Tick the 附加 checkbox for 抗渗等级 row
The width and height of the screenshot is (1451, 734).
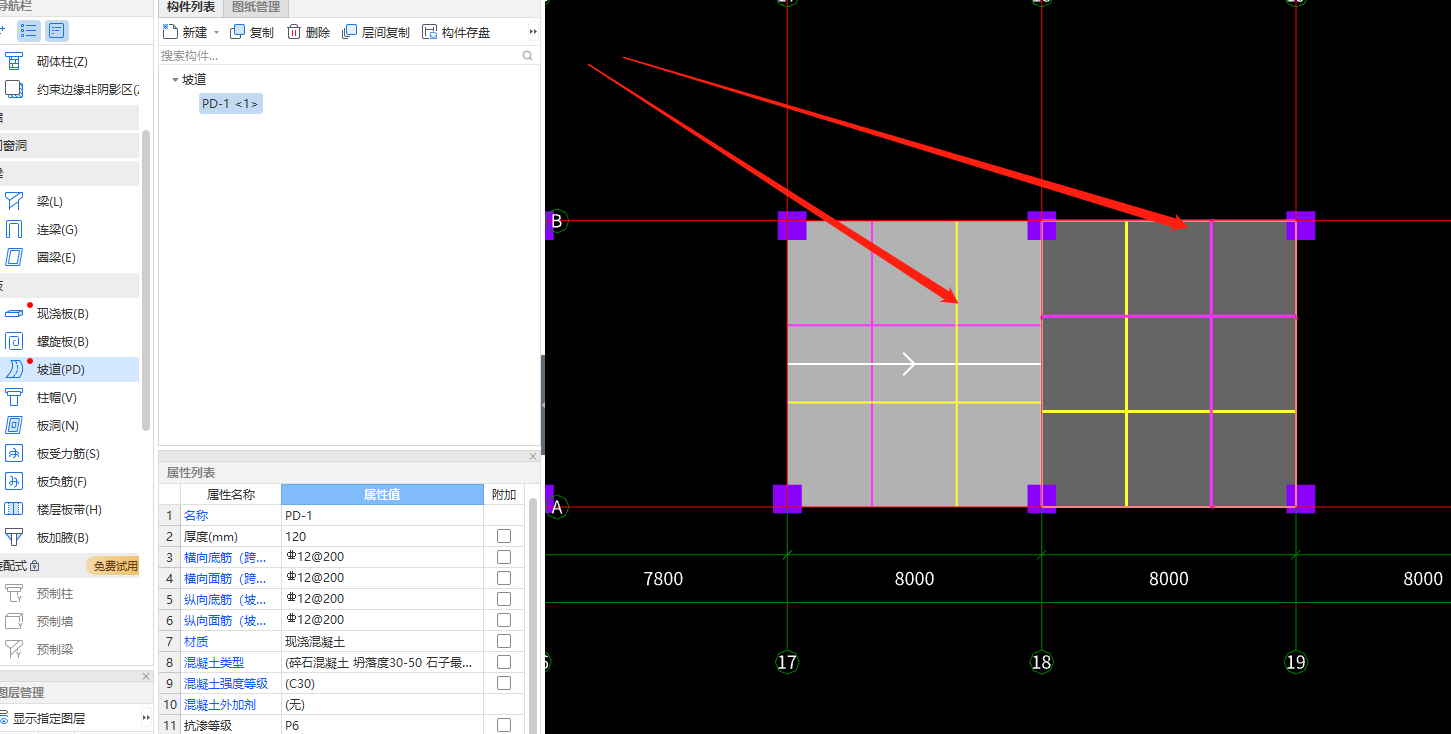point(504,725)
